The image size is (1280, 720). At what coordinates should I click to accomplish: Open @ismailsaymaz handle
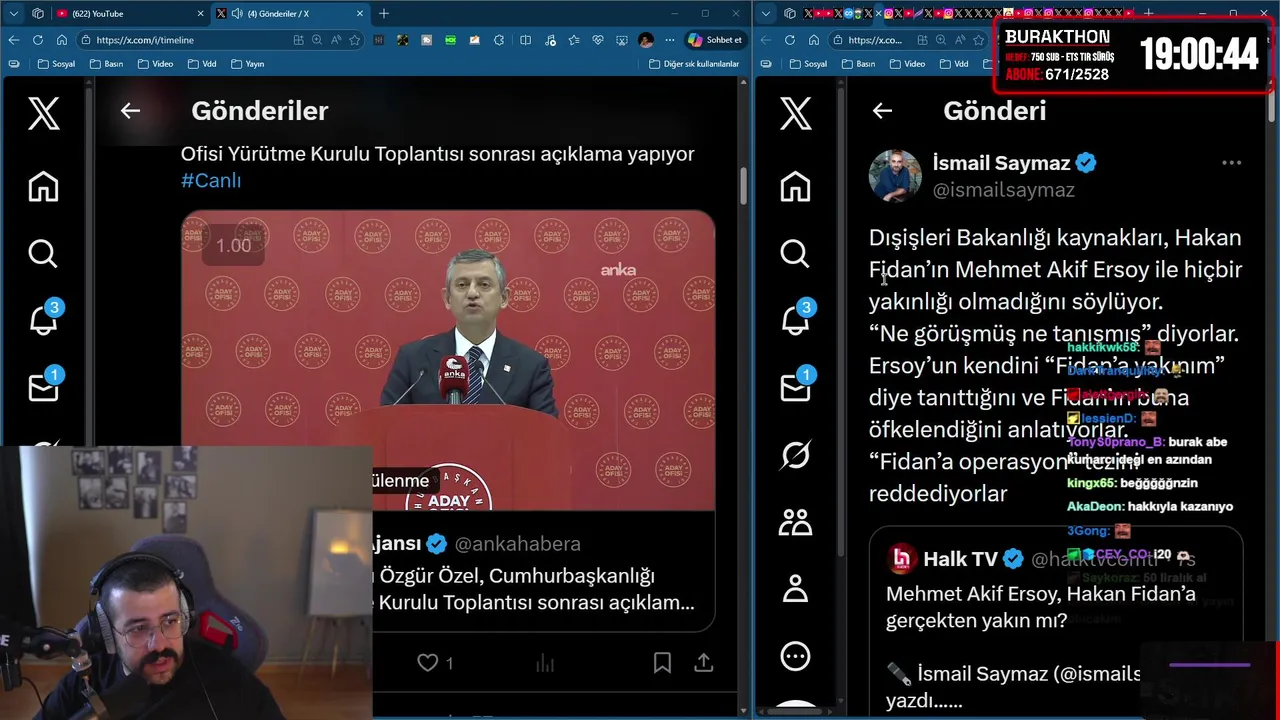click(x=1003, y=190)
